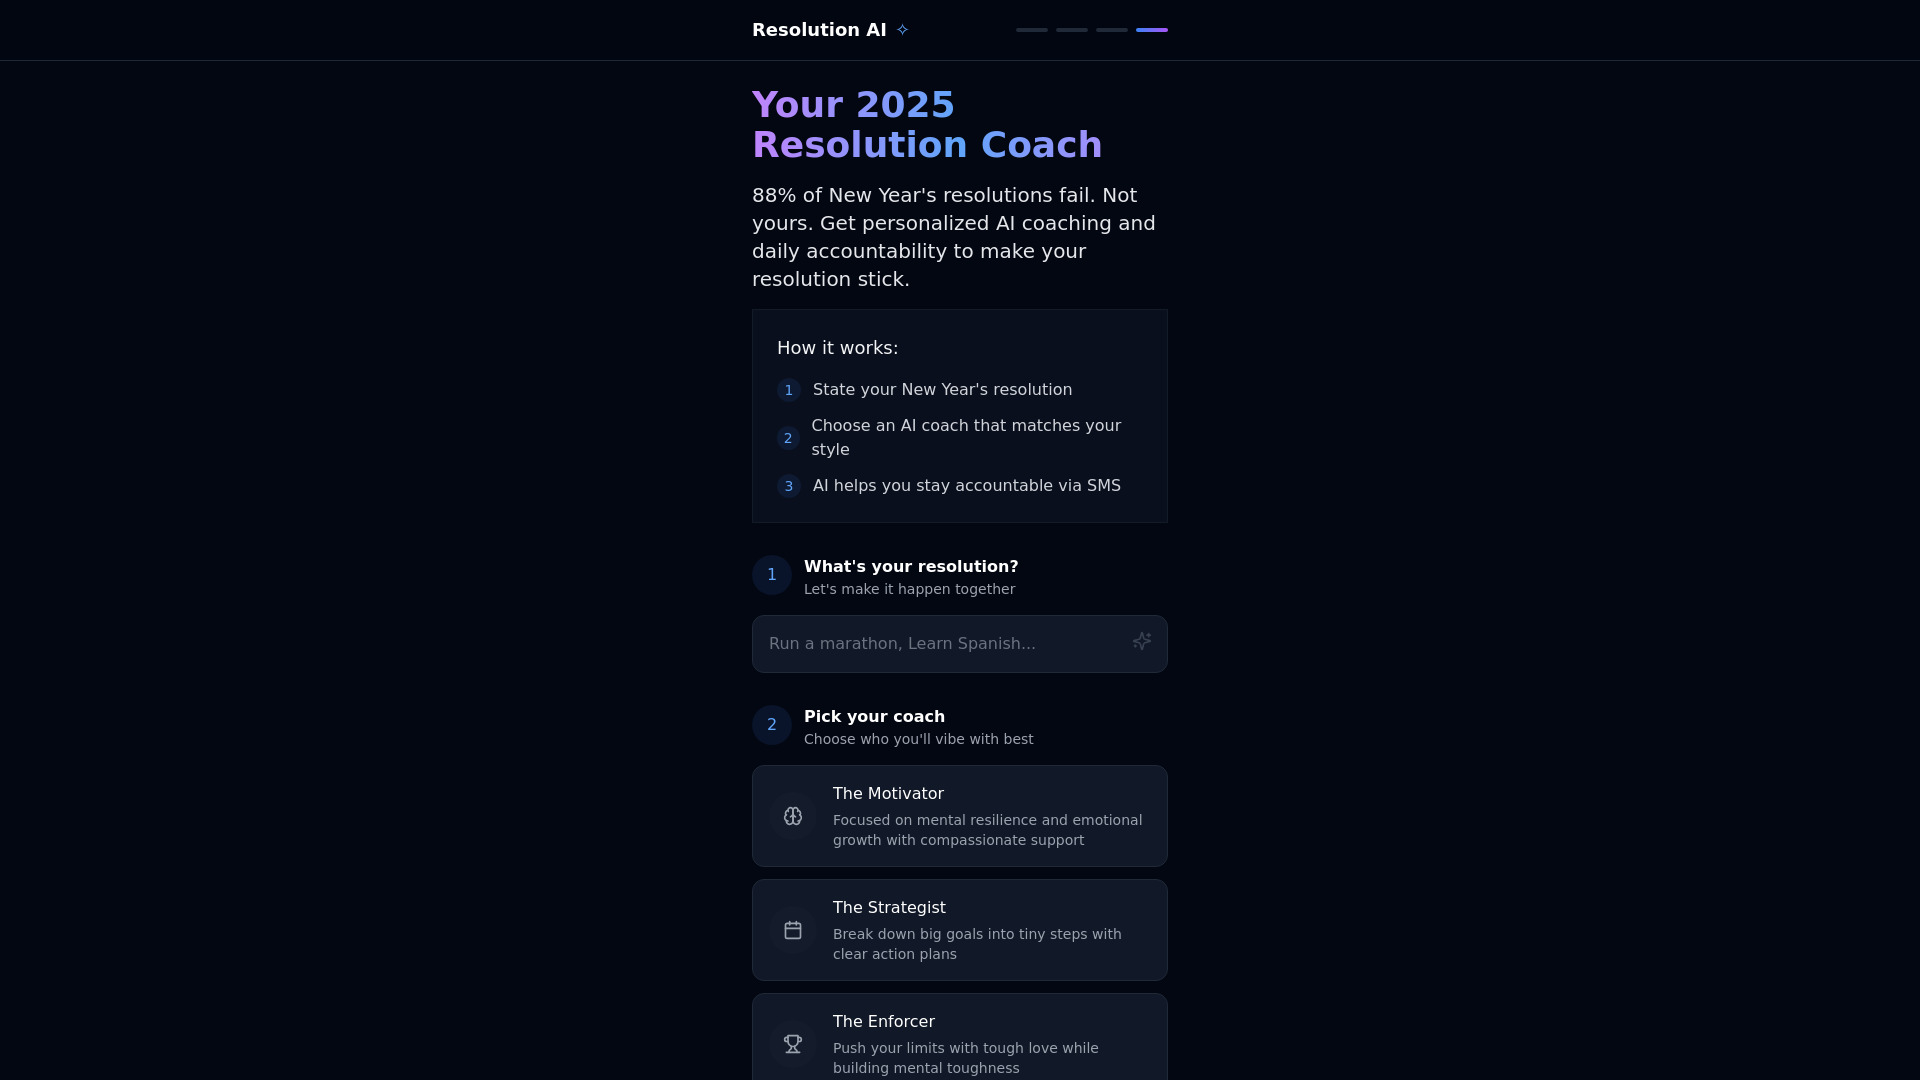Click the brain icon on The Motivator card
This screenshot has height=1080, width=1920.
pos(793,816)
